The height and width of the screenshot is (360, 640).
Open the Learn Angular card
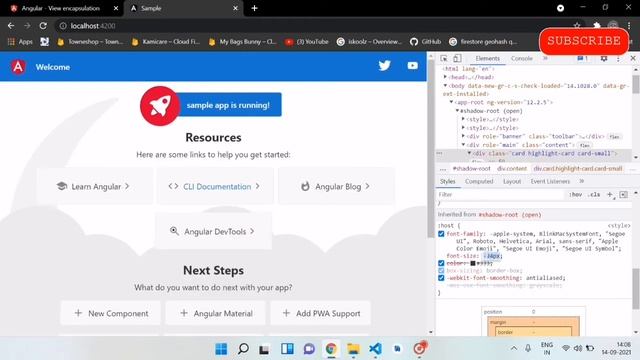94,187
